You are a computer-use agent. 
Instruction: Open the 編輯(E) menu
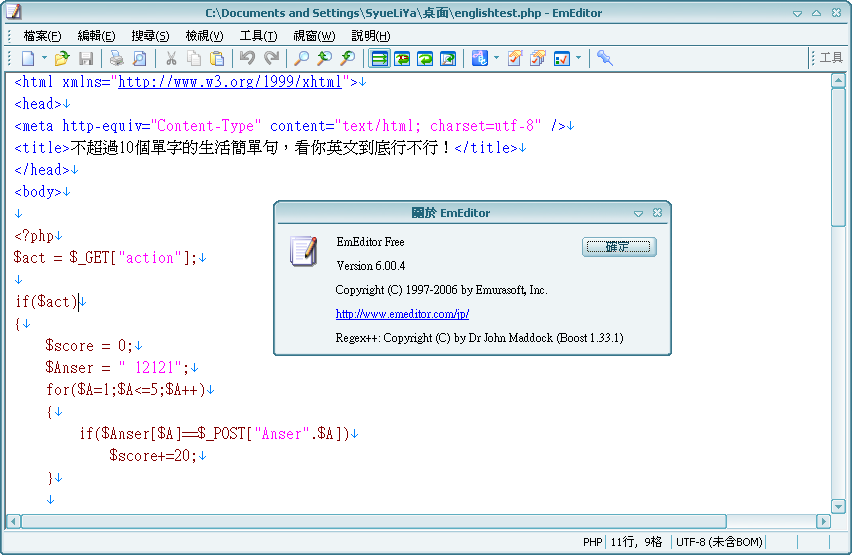(x=96, y=36)
